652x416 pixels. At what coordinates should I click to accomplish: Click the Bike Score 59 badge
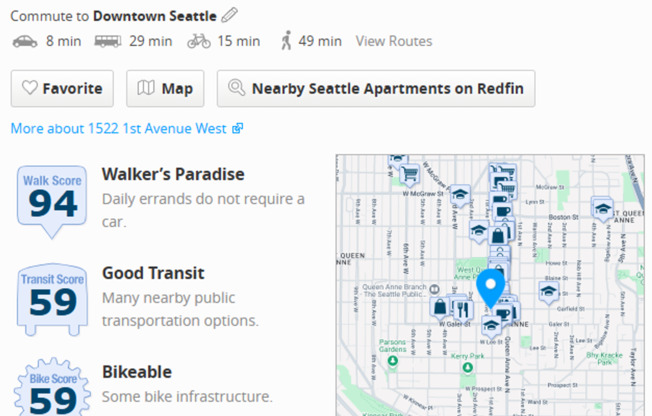tap(52, 387)
